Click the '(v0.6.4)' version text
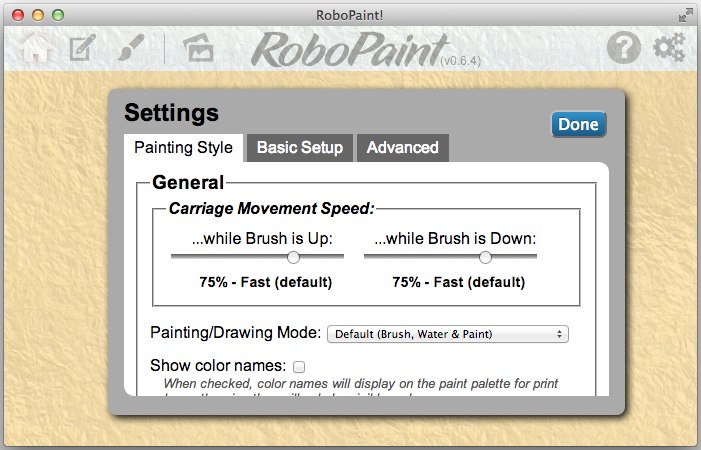Screen dimensions: 701x450 click(460, 61)
